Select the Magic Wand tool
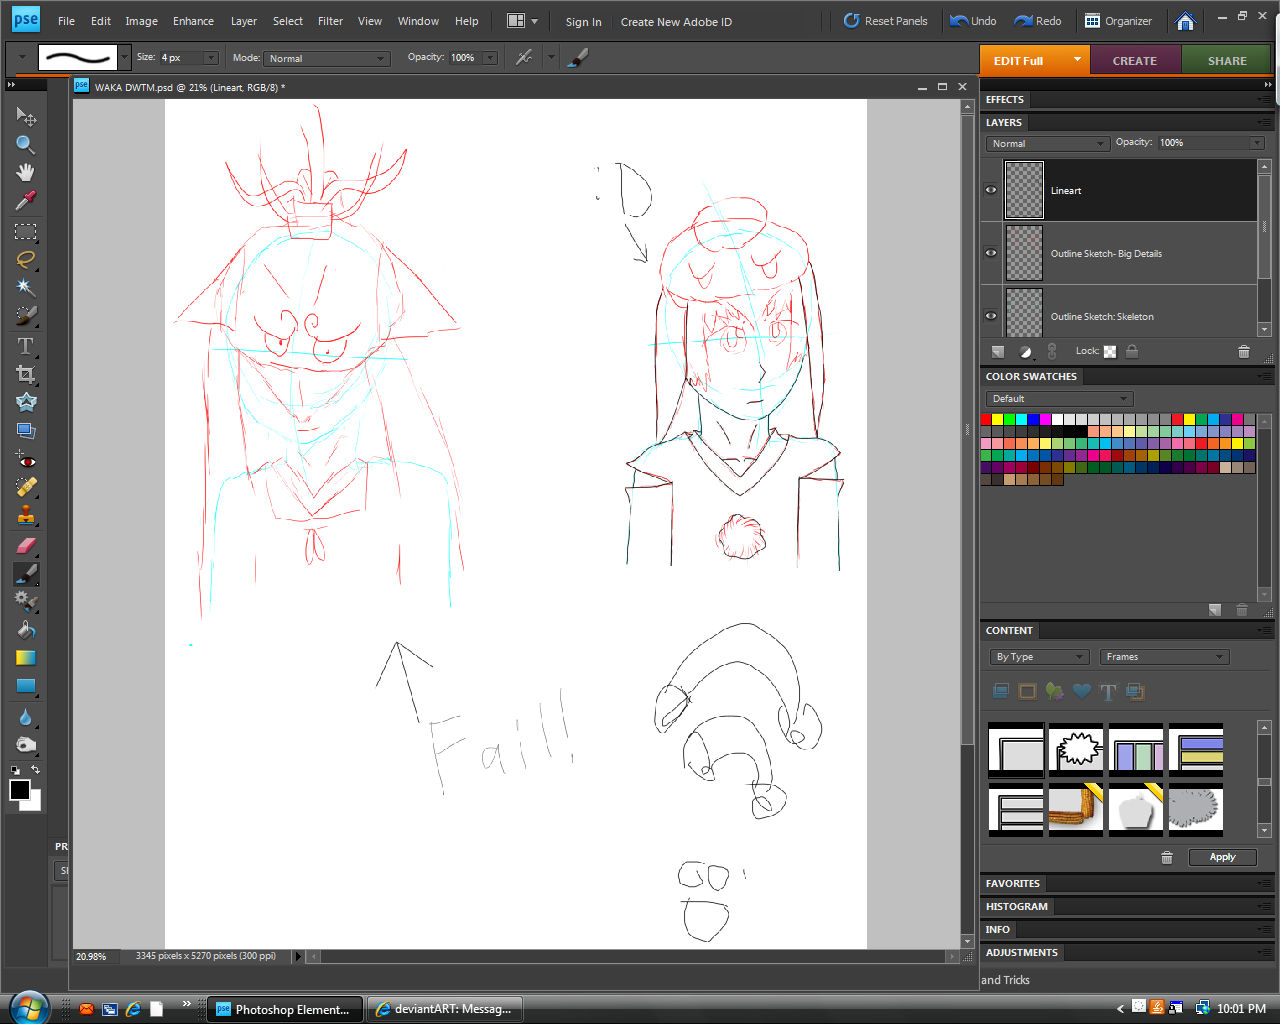 26,288
